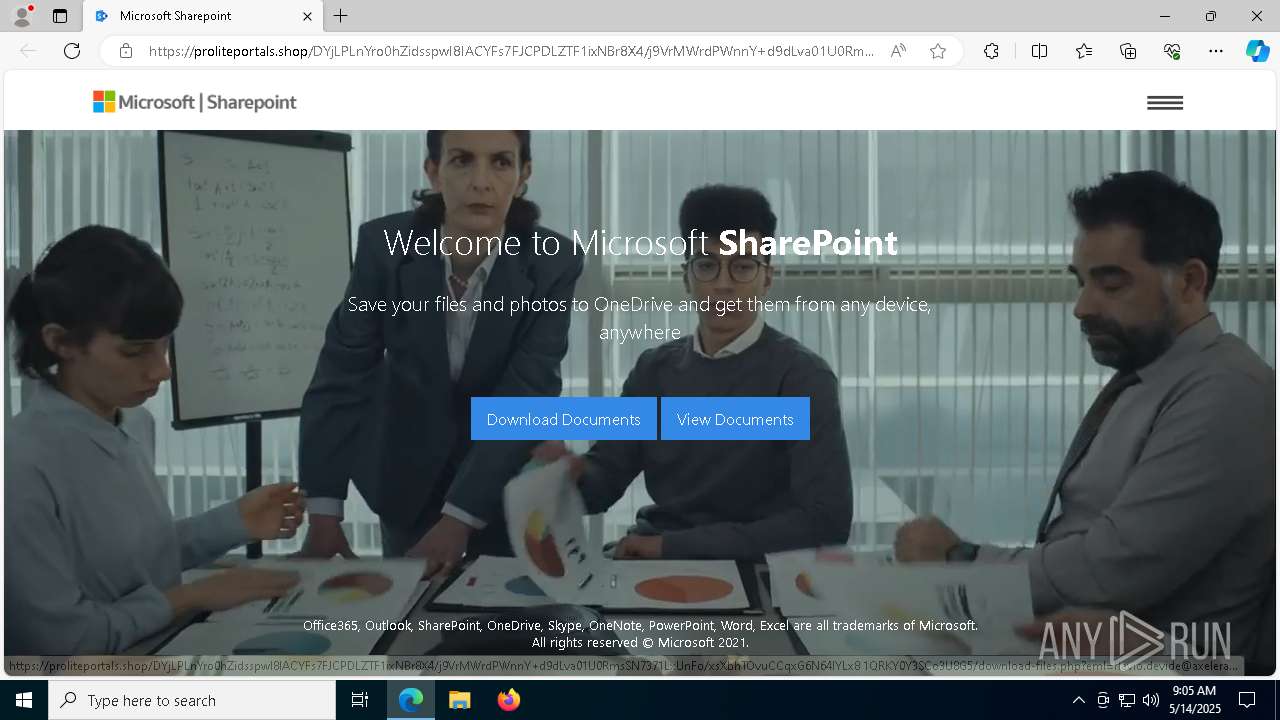The image size is (1280, 720).
Task: Go back using the browser back arrow
Action: [28, 51]
